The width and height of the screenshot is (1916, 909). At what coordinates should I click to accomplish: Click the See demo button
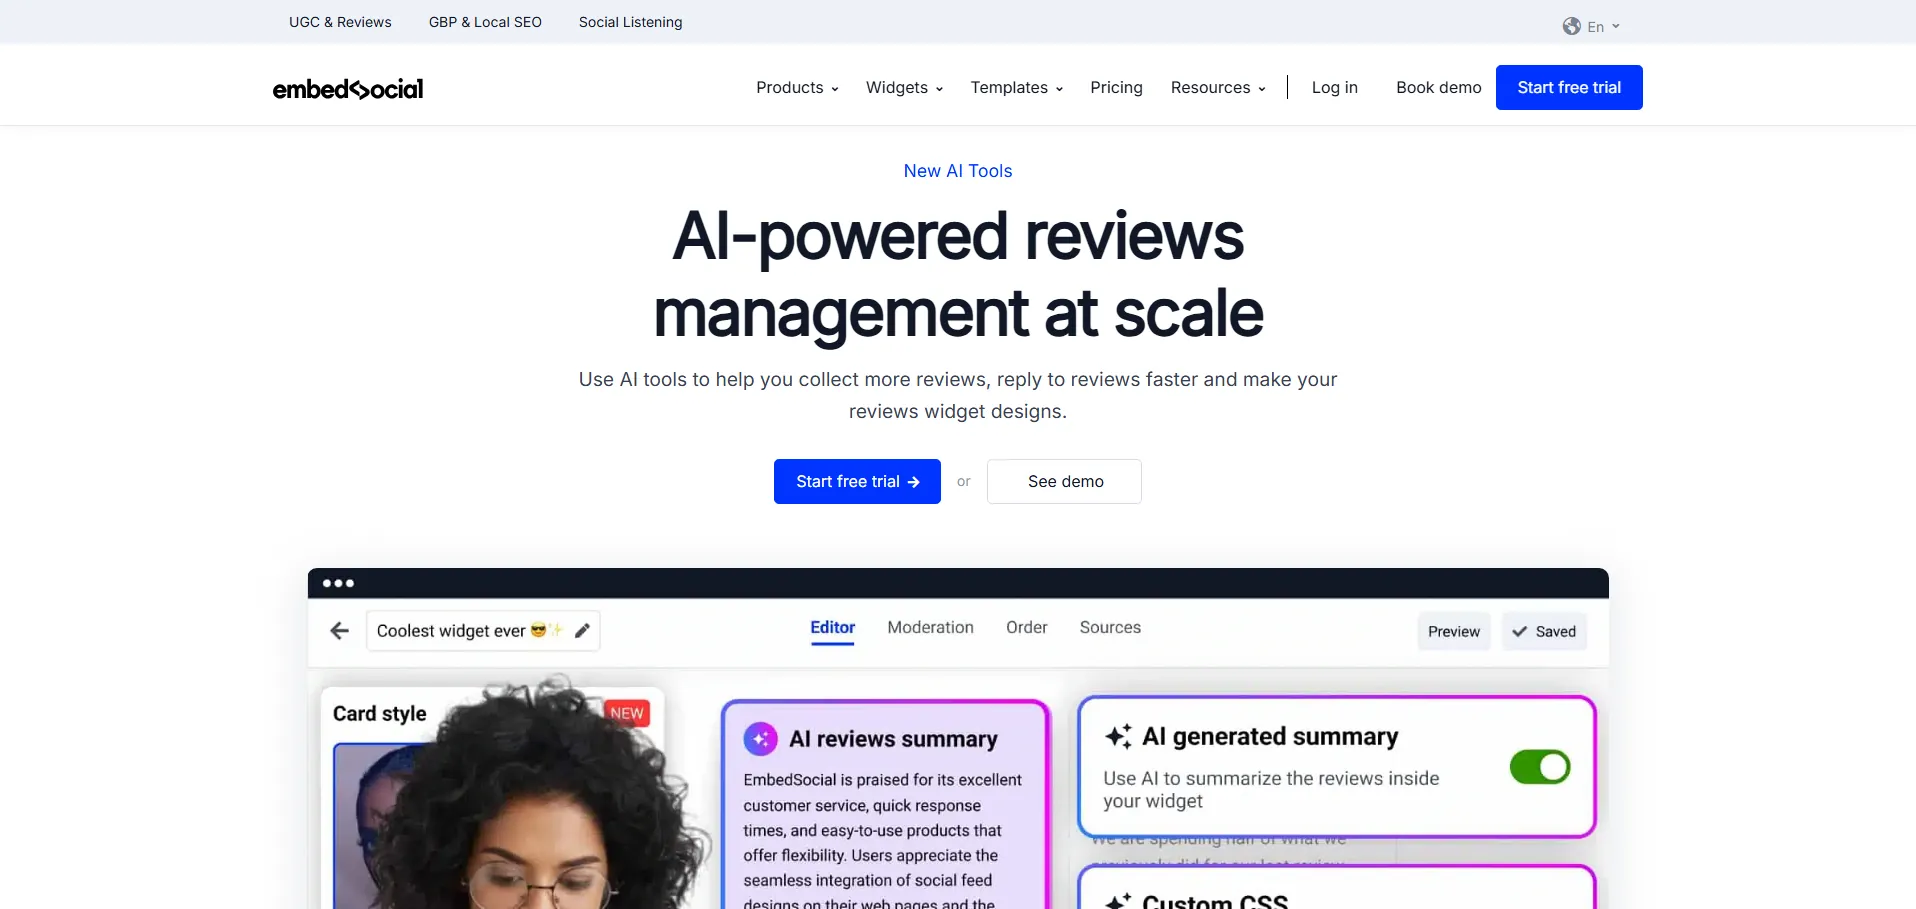(1064, 481)
